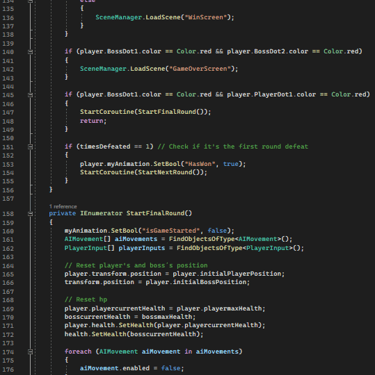Click SceneManager on line 142
Viewport: 375px width, 375px height.
pos(103,69)
